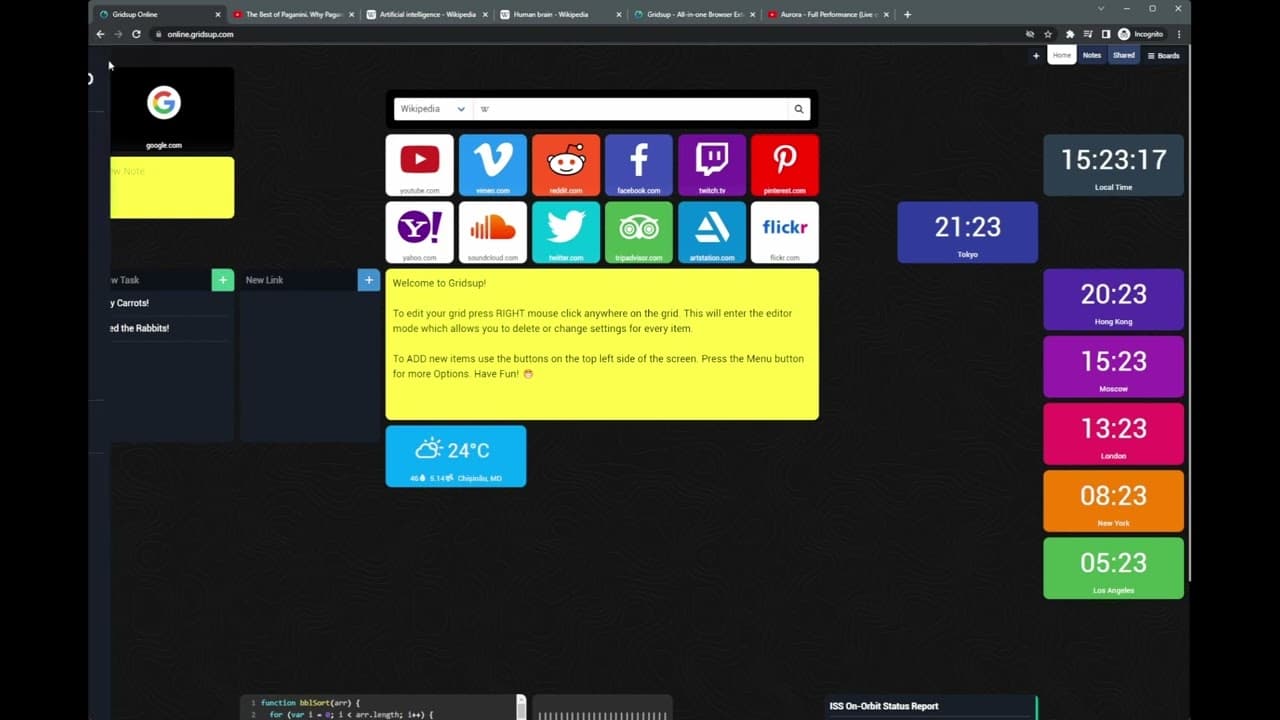Viewport: 1280px width, 720px height.
Task: Click the search magnifier button
Action: click(x=799, y=109)
